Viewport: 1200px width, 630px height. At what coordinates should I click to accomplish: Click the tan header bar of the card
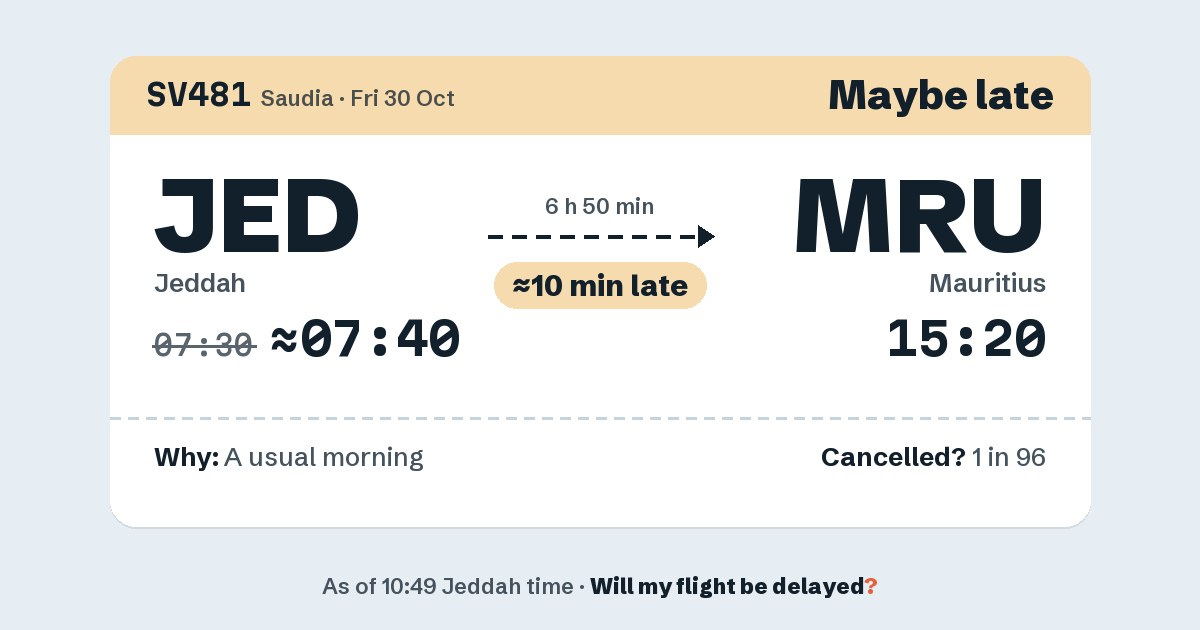coord(600,95)
